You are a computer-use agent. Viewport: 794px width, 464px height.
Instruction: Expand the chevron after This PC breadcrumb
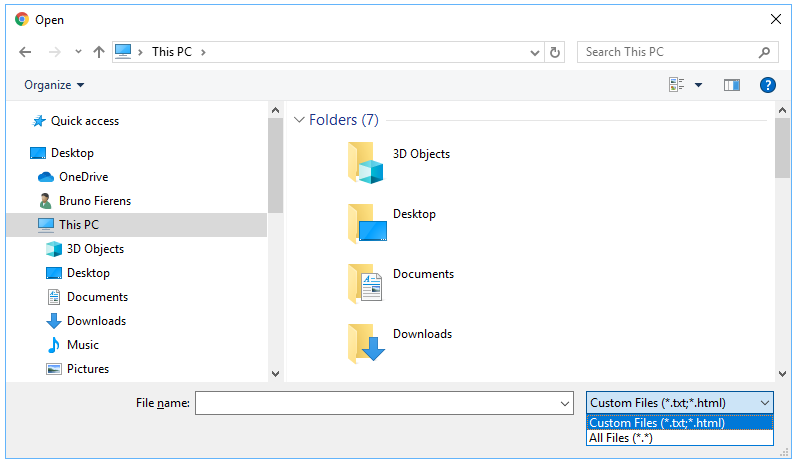point(203,52)
